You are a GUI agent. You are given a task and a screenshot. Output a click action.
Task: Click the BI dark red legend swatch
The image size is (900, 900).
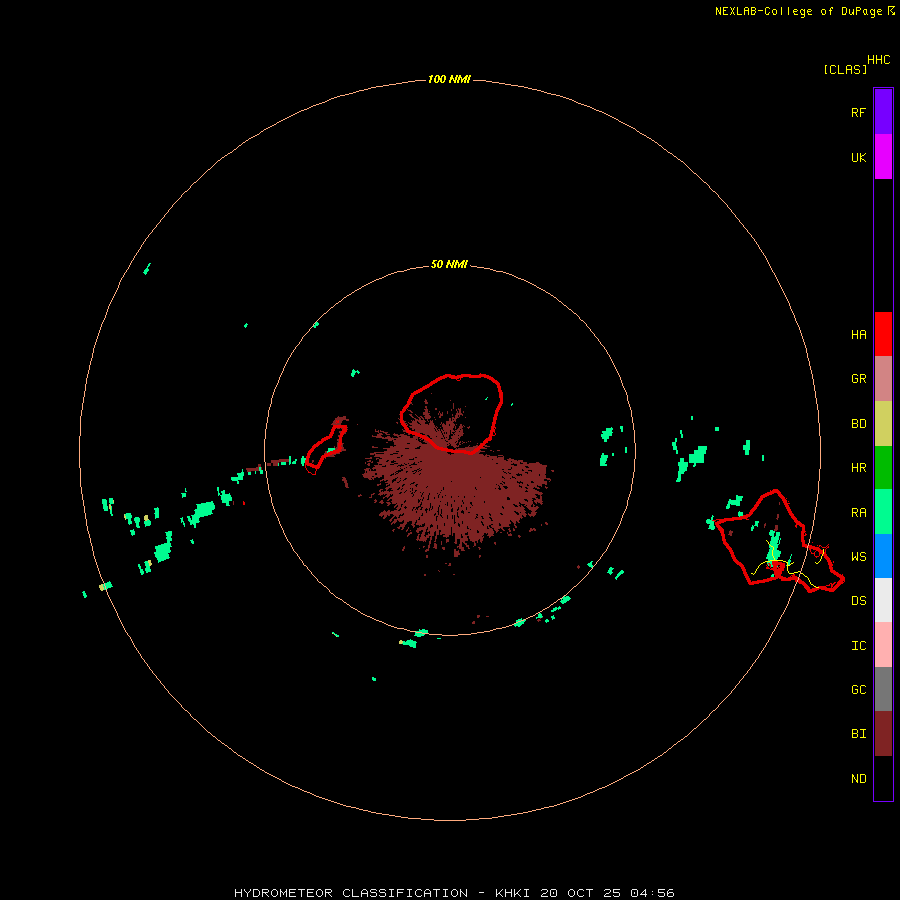[883, 734]
